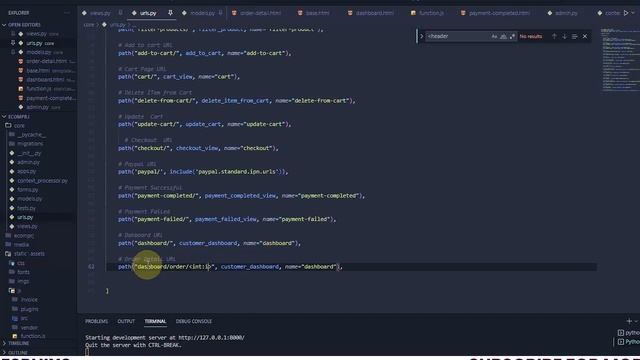The width and height of the screenshot is (640, 360).
Task: Expand the Timeline section
Action: [18, 343]
